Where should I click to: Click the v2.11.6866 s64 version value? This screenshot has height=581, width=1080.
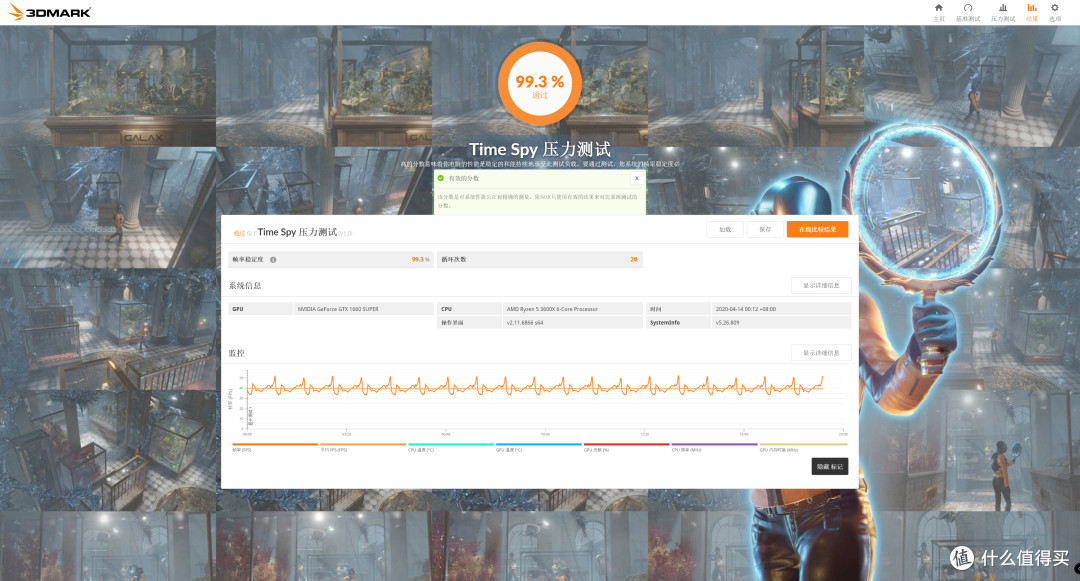click(x=525, y=322)
